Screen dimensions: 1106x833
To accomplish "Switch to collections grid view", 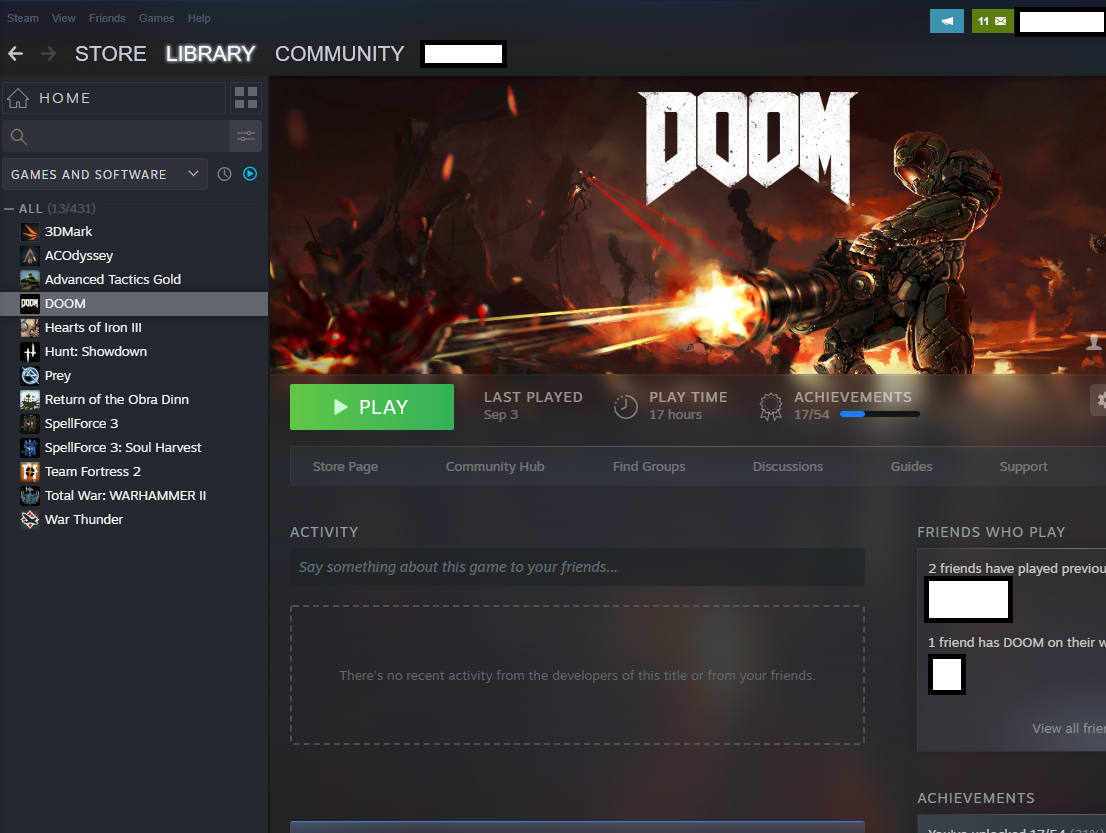I will (x=245, y=98).
